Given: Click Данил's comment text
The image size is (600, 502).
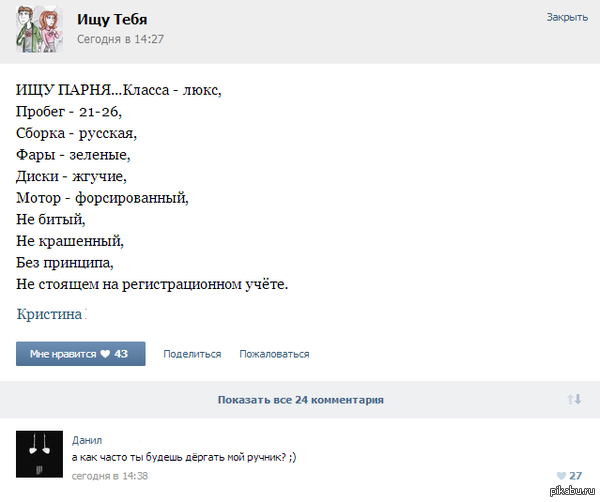Looking at the screenshot, I should pos(184,458).
